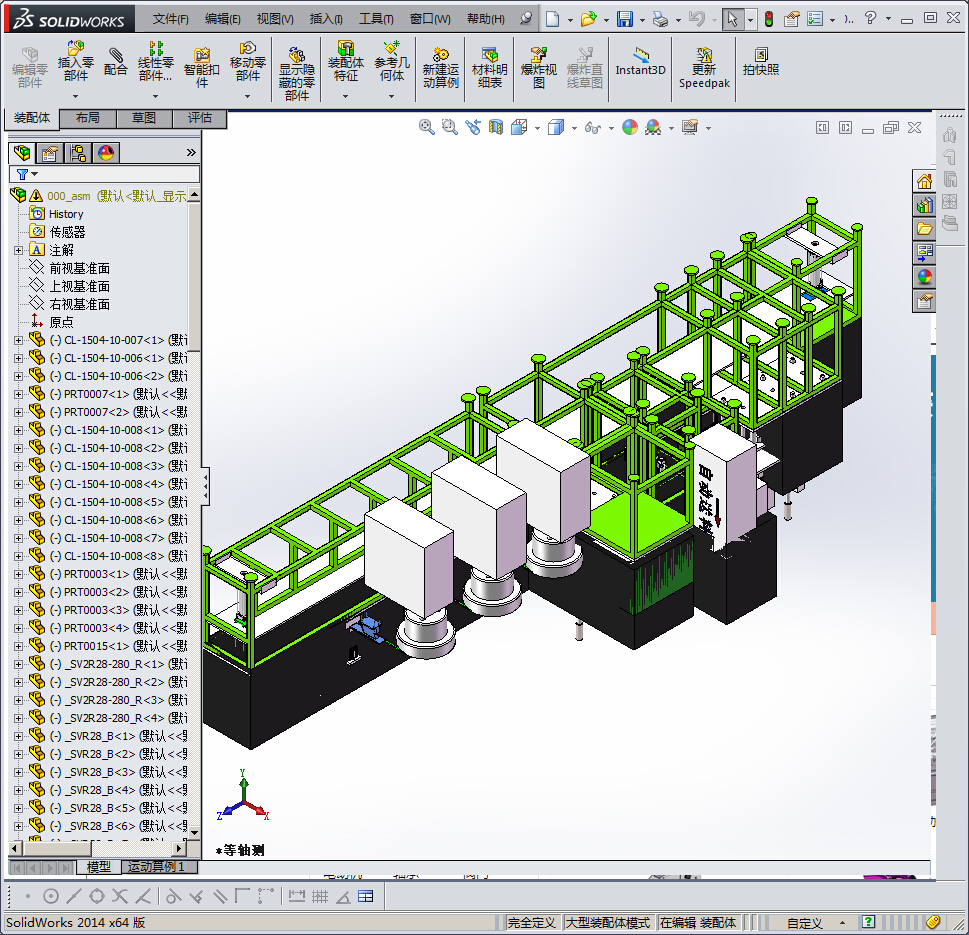Image resolution: width=969 pixels, height=935 pixels.
Task: Click status bar help question icon
Action: point(868,922)
